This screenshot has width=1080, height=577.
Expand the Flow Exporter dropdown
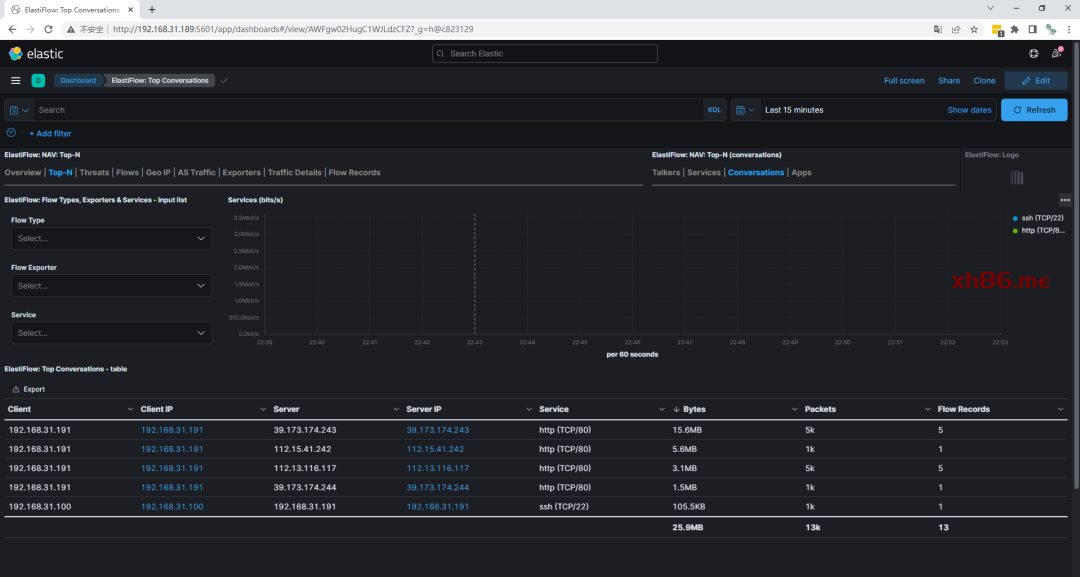(111, 286)
